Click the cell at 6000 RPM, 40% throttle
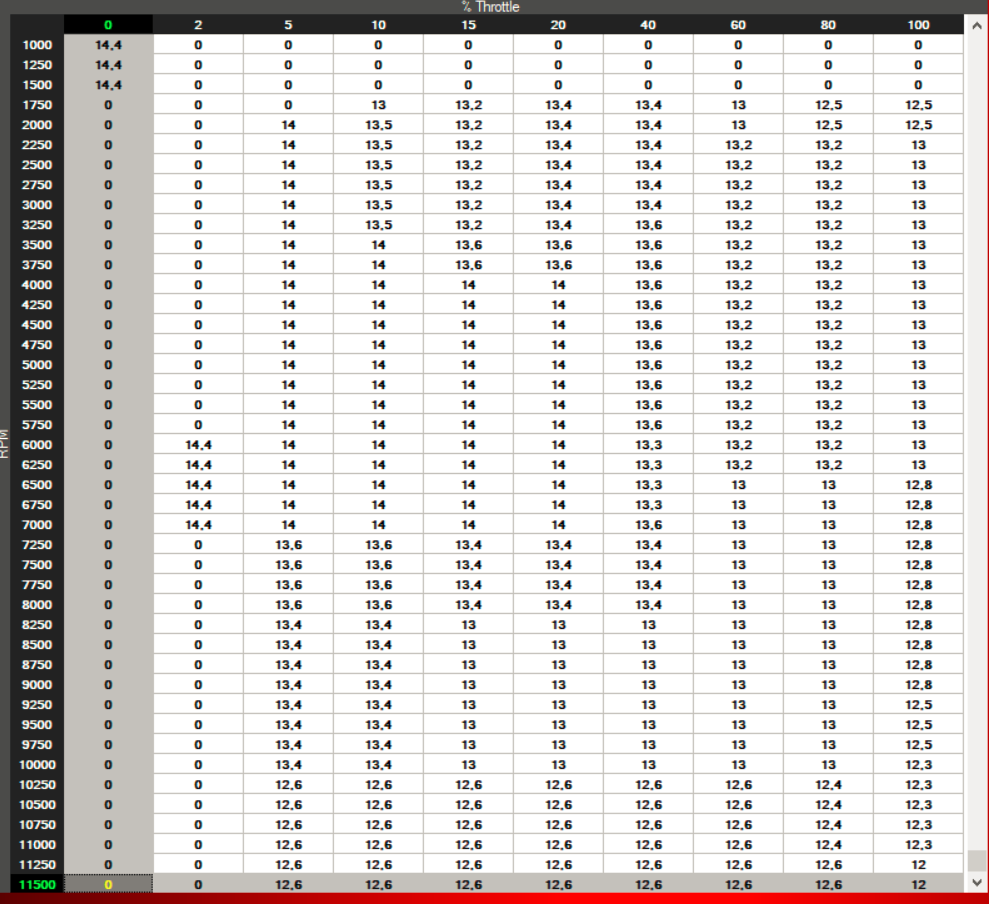 tap(648, 445)
